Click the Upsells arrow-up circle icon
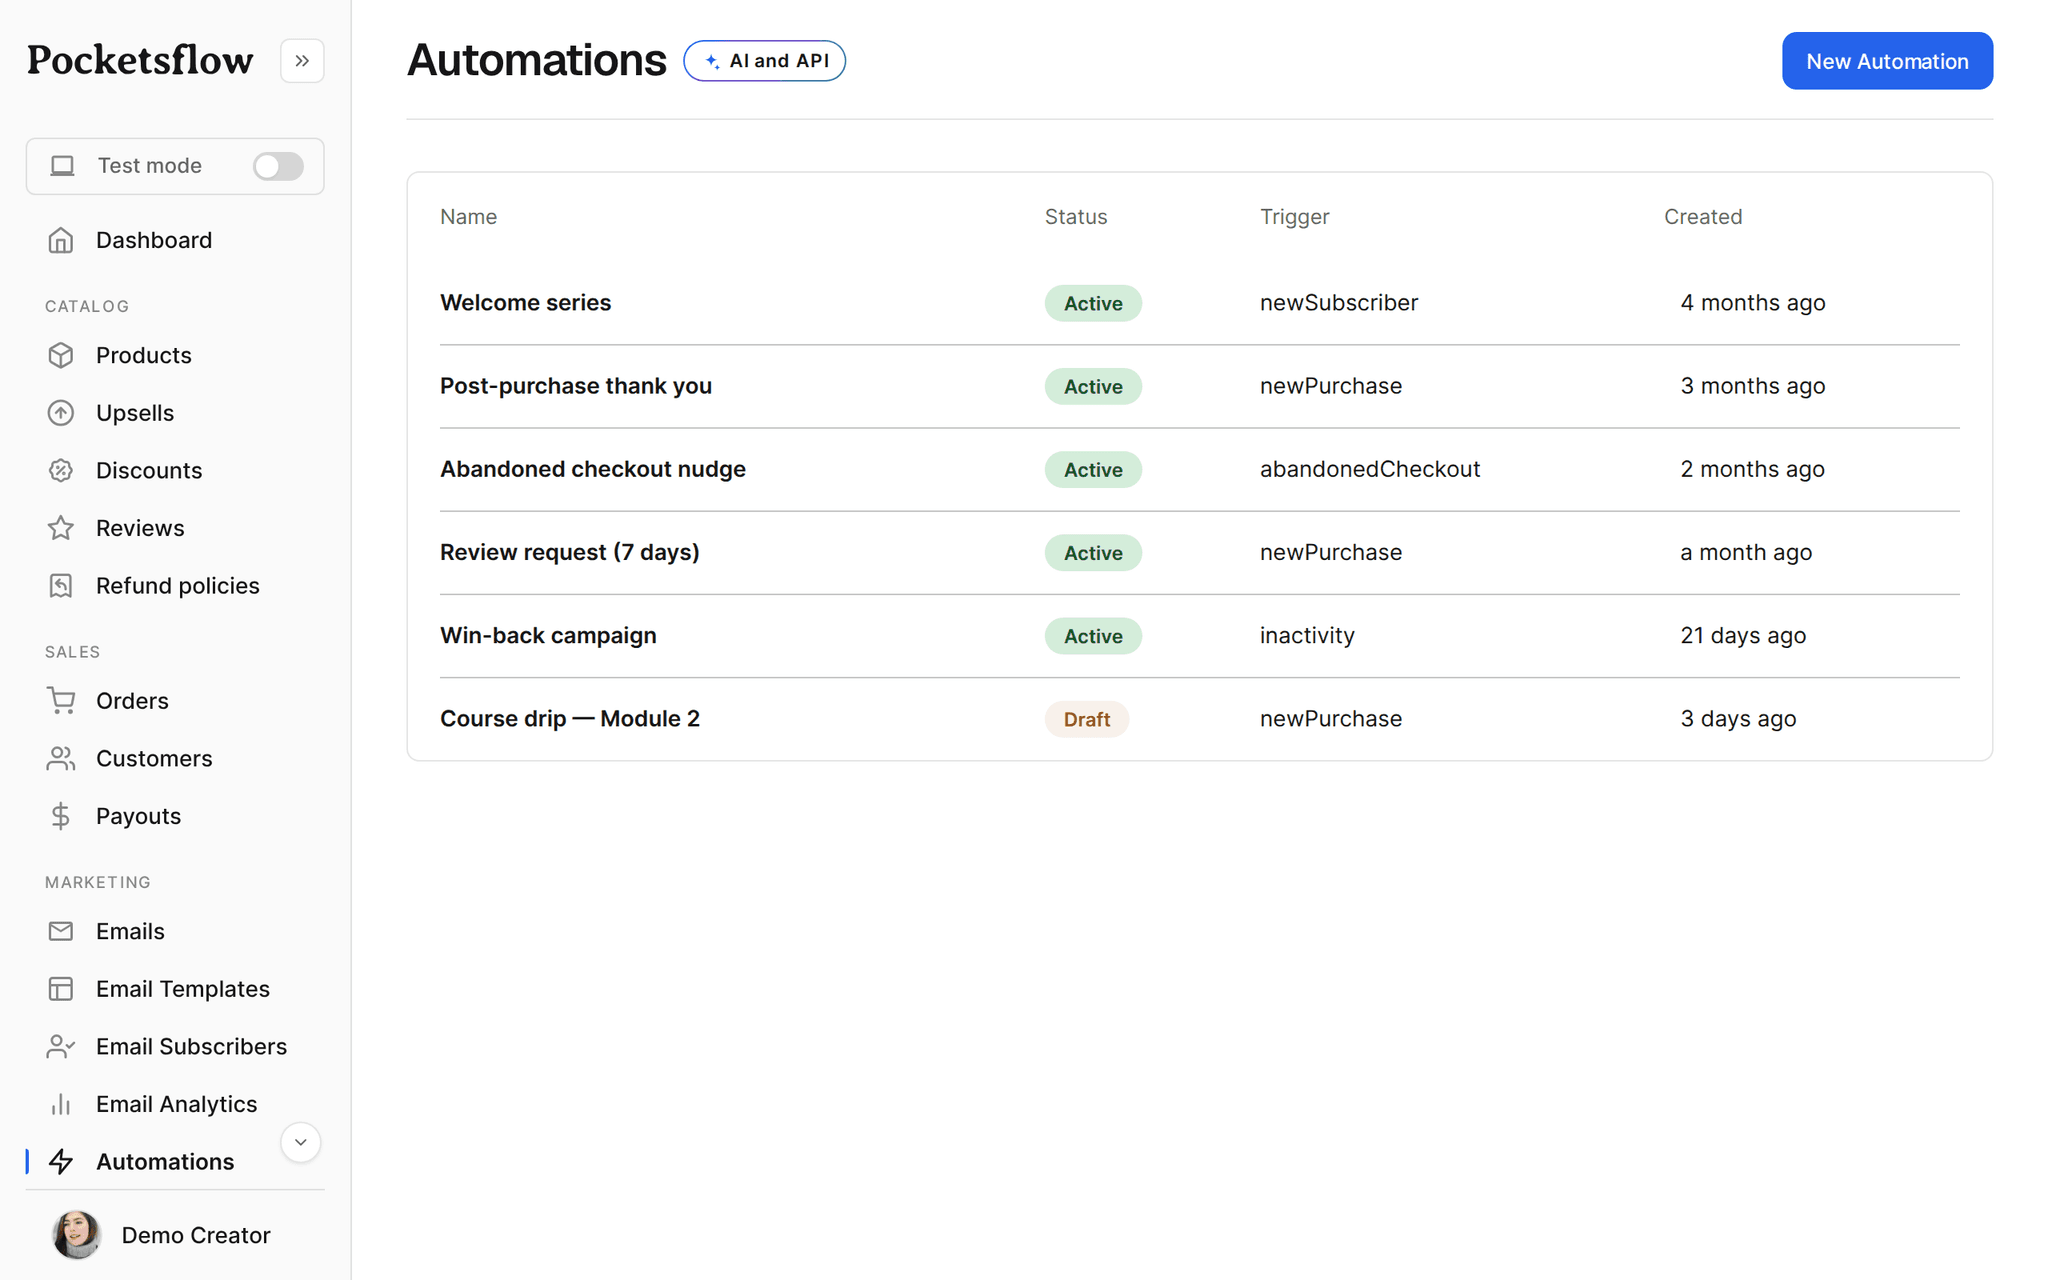 [61, 413]
